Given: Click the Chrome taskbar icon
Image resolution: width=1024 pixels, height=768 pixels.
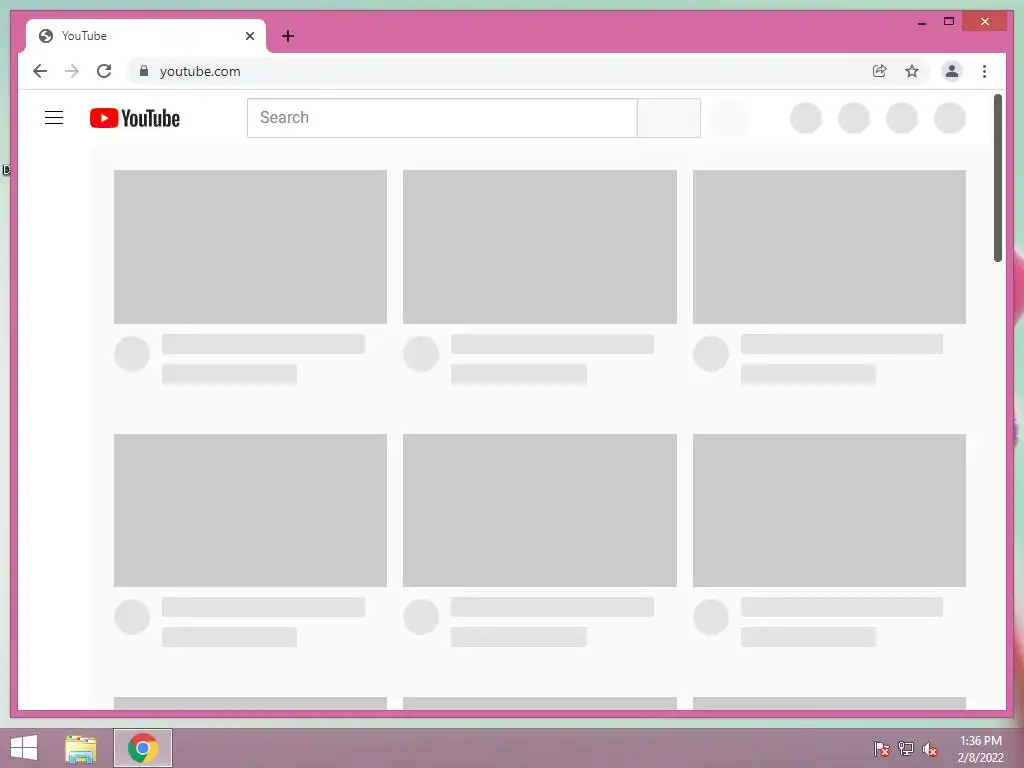Looking at the screenshot, I should click(143, 748).
